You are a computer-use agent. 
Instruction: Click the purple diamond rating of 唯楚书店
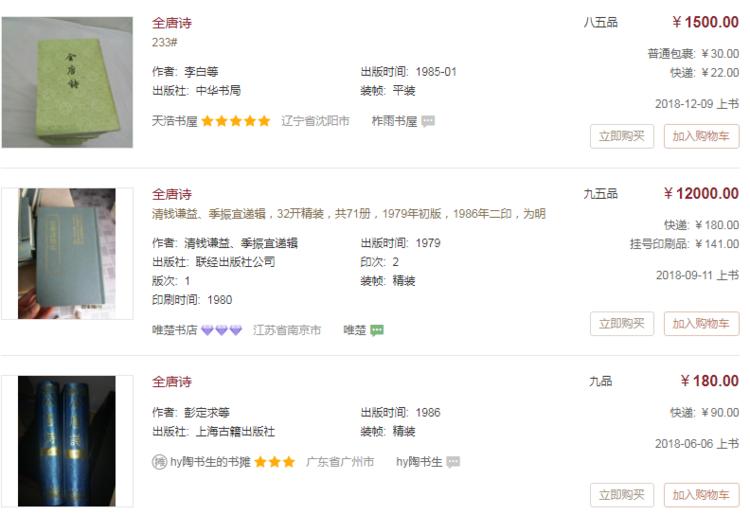coord(221,330)
